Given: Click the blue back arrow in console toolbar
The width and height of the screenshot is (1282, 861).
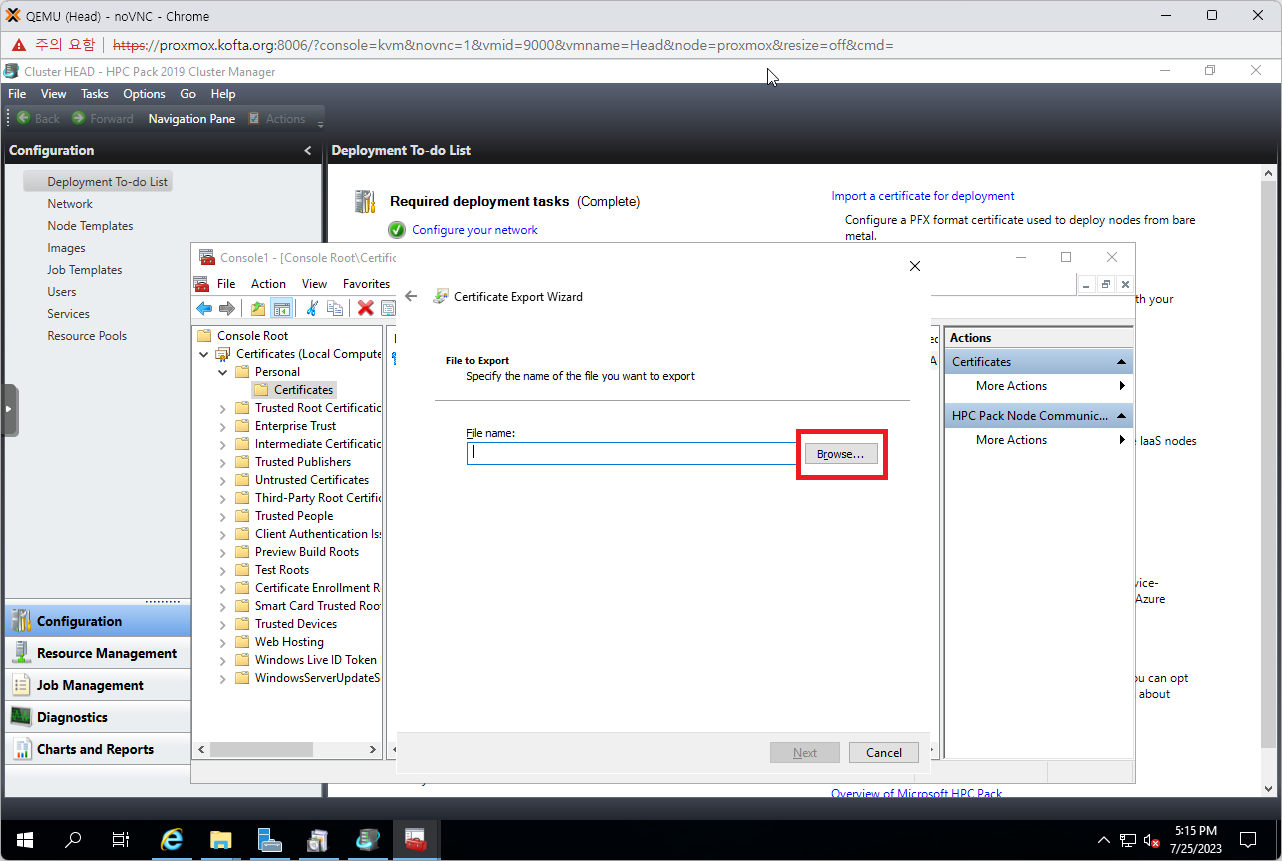Looking at the screenshot, I should (x=204, y=308).
